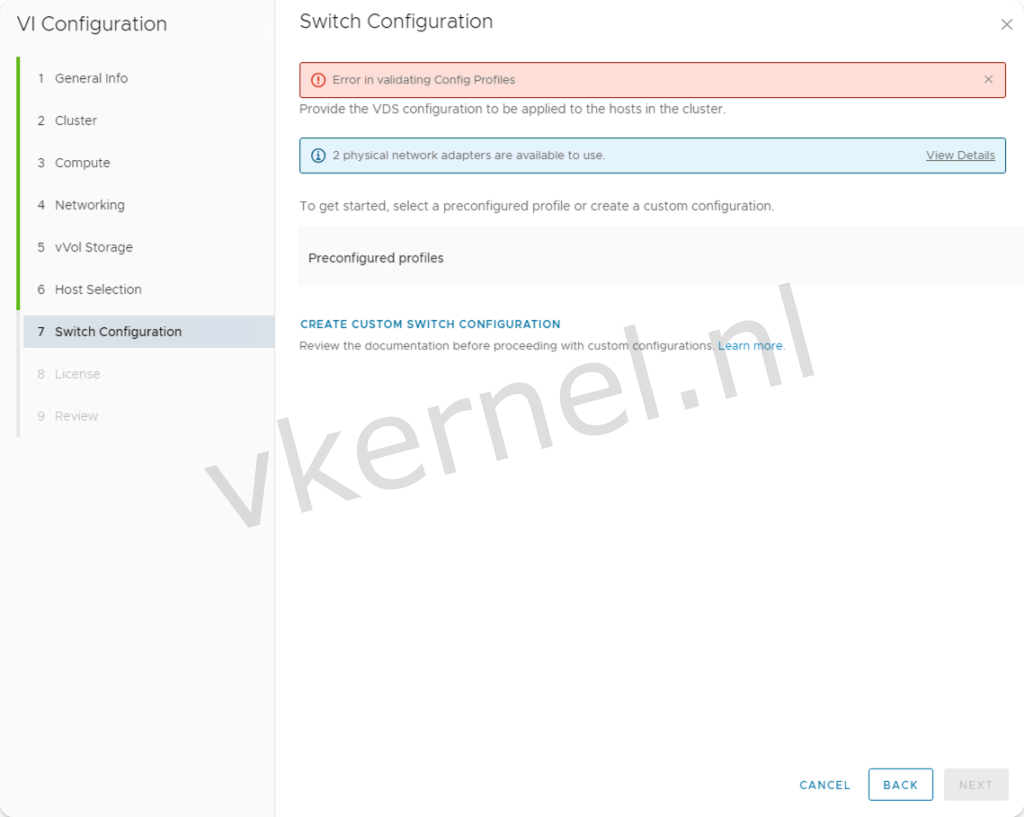The height and width of the screenshot is (817, 1024).
Task: Expand the Preconfigured profiles section
Action: point(375,257)
